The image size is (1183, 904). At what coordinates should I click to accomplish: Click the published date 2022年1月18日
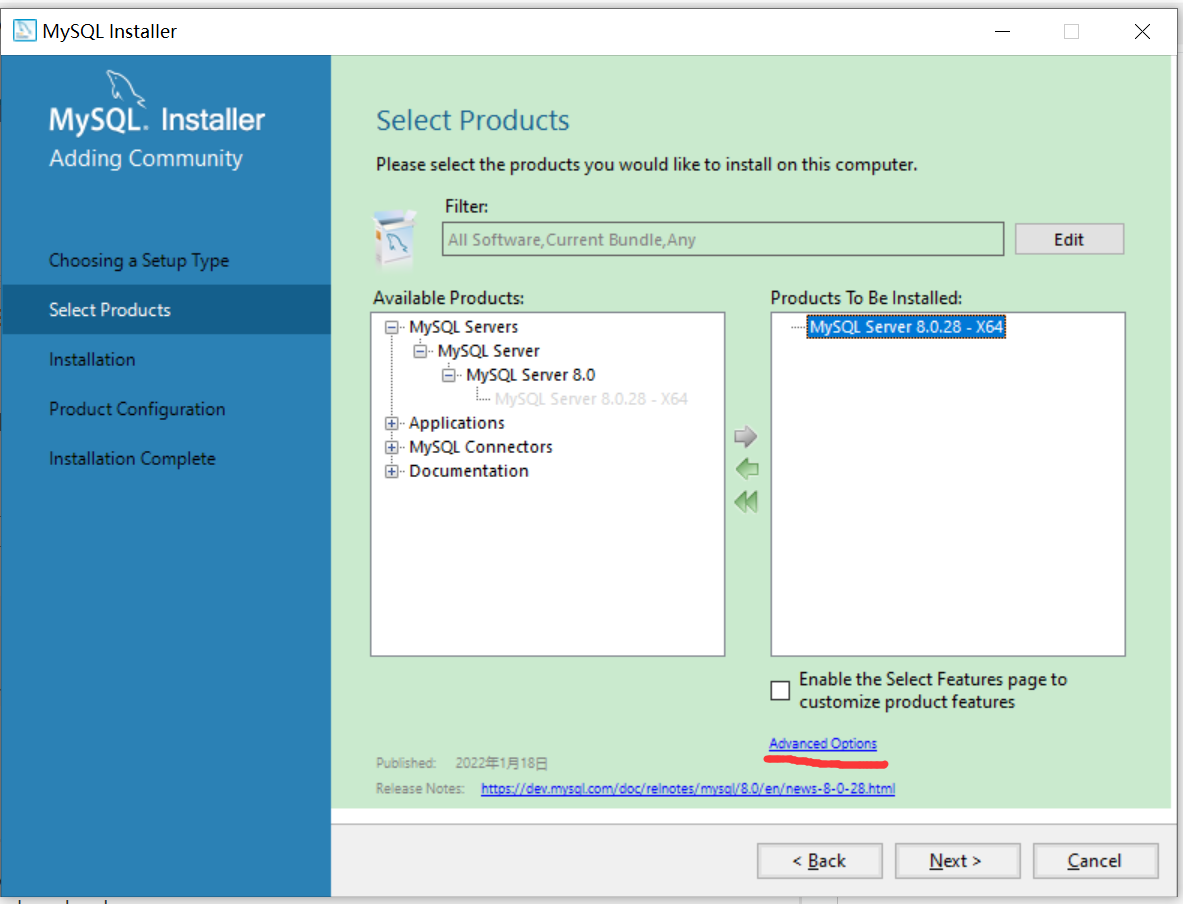(x=502, y=763)
